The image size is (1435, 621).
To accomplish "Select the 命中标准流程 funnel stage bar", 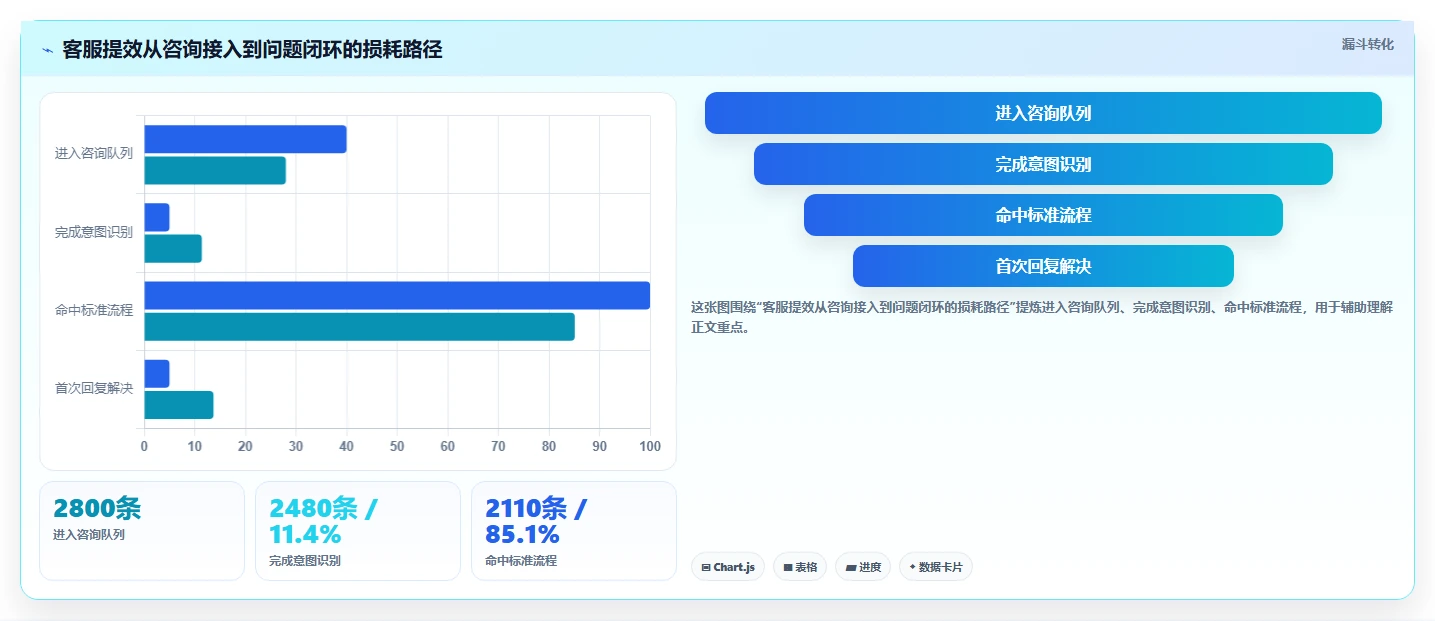I will tap(1043, 215).
